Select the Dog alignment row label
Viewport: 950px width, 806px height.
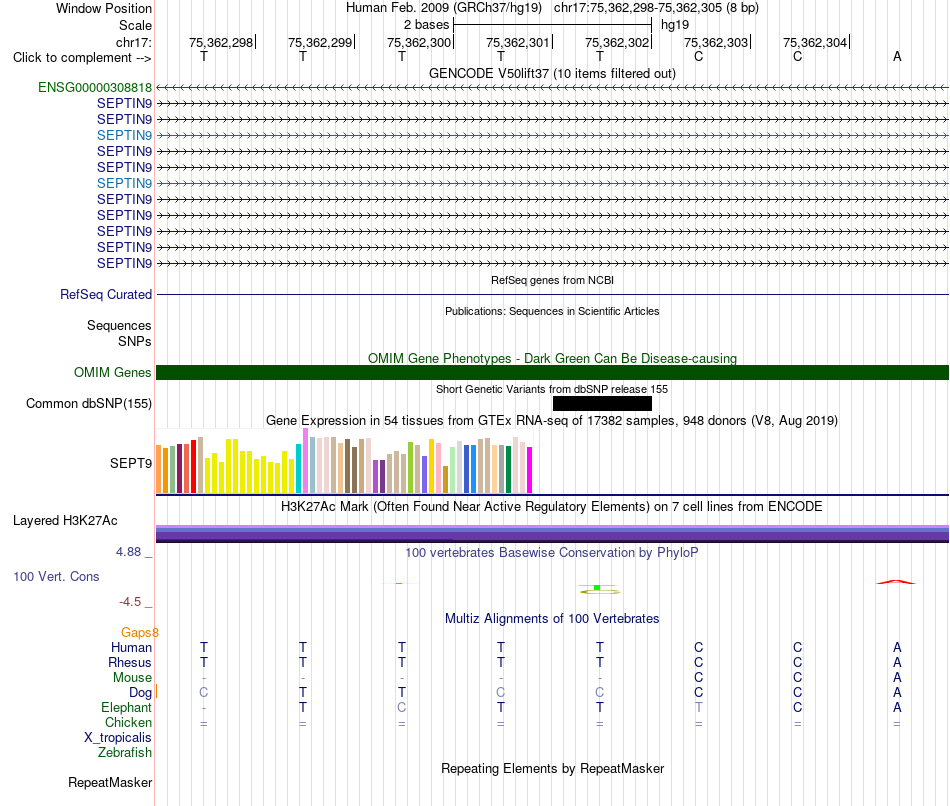click(140, 693)
